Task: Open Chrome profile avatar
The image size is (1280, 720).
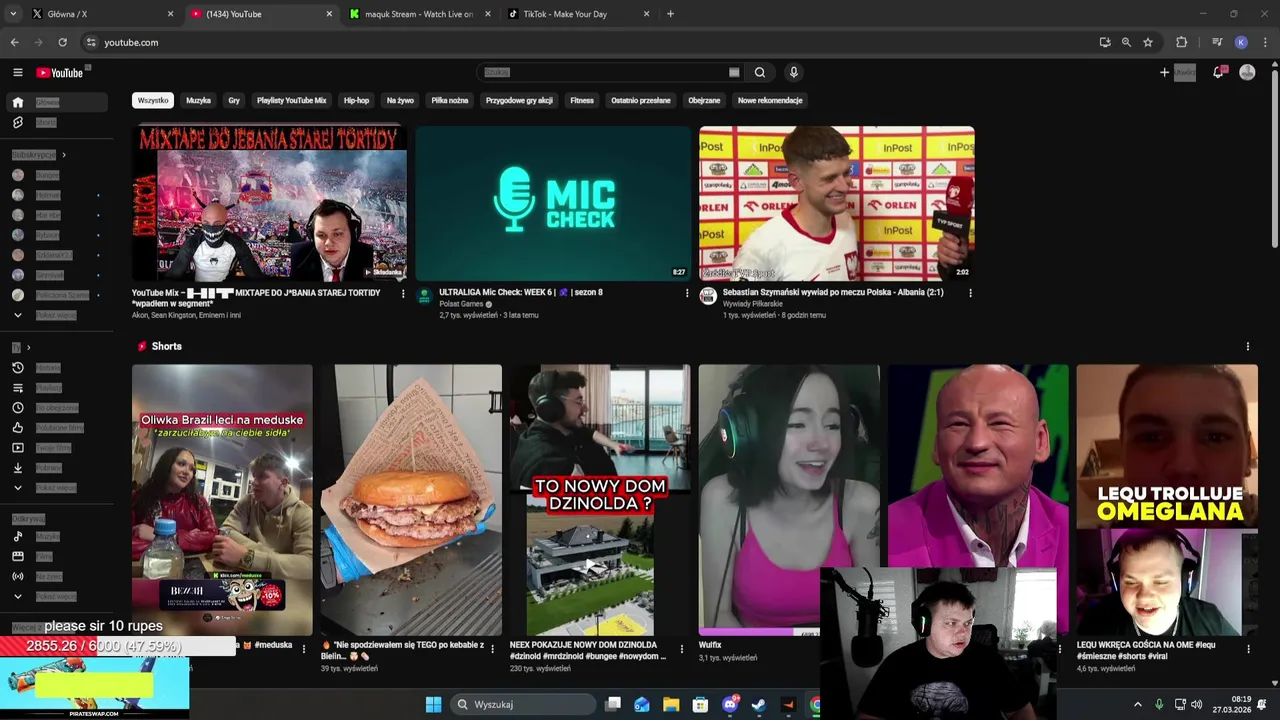Action: [1241, 42]
